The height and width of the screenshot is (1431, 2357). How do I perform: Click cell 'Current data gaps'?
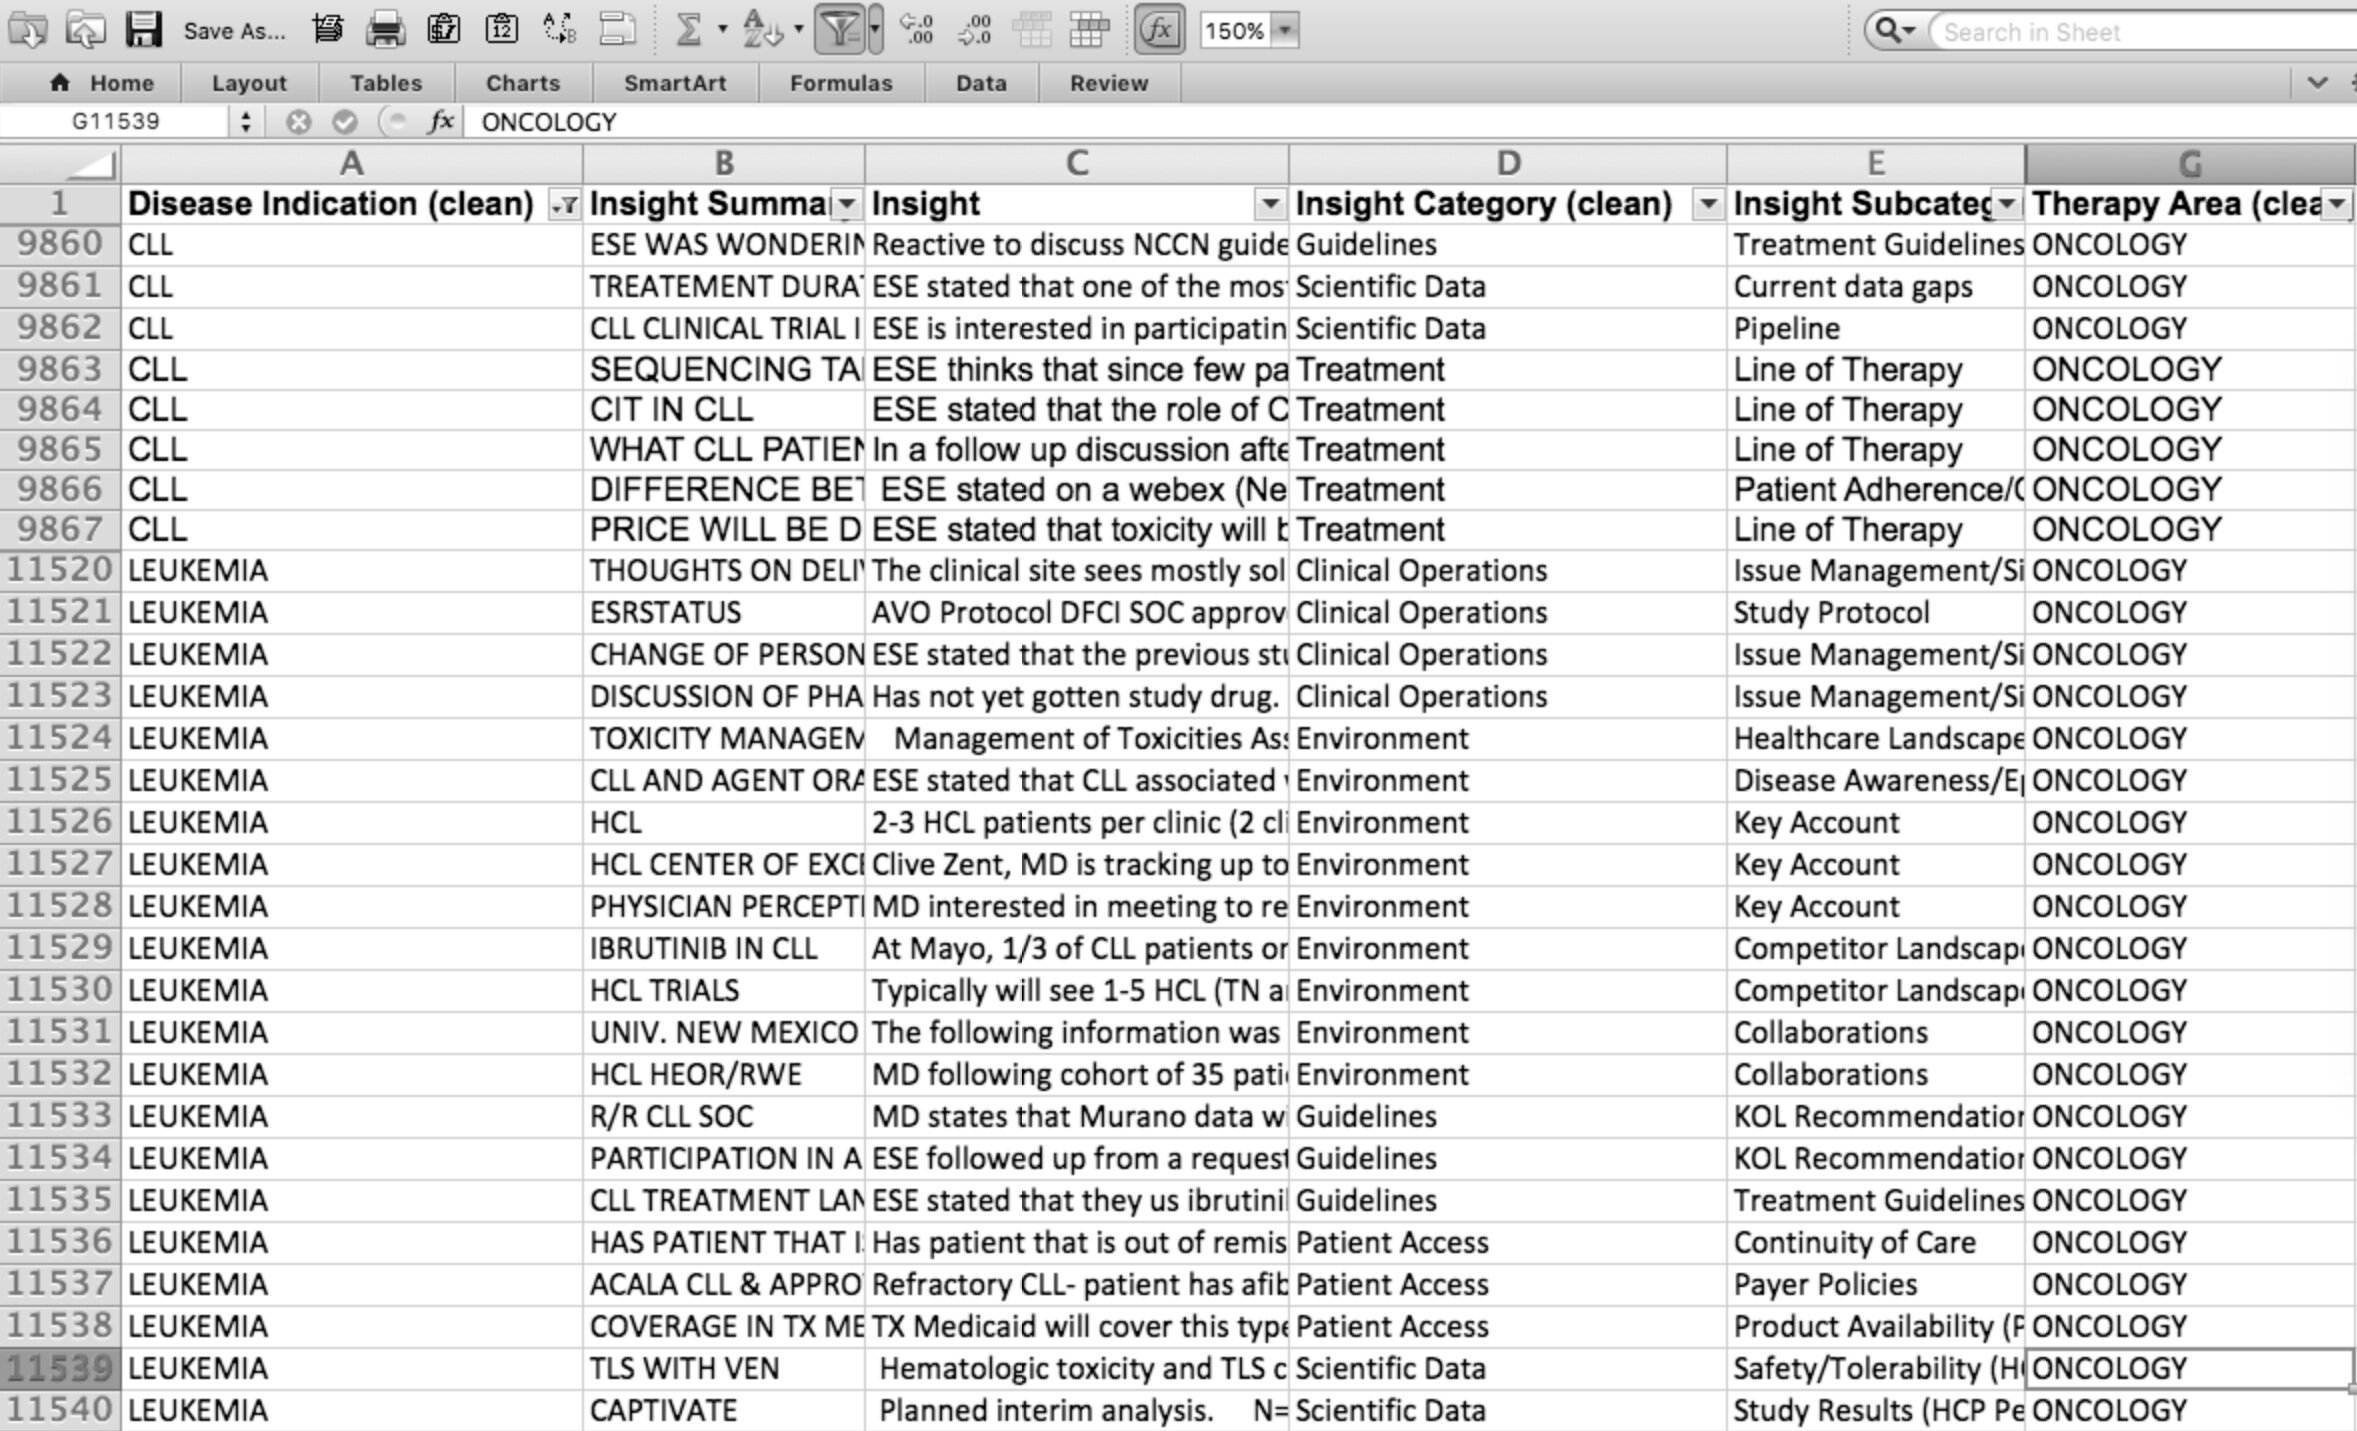pyautogui.click(x=1876, y=287)
